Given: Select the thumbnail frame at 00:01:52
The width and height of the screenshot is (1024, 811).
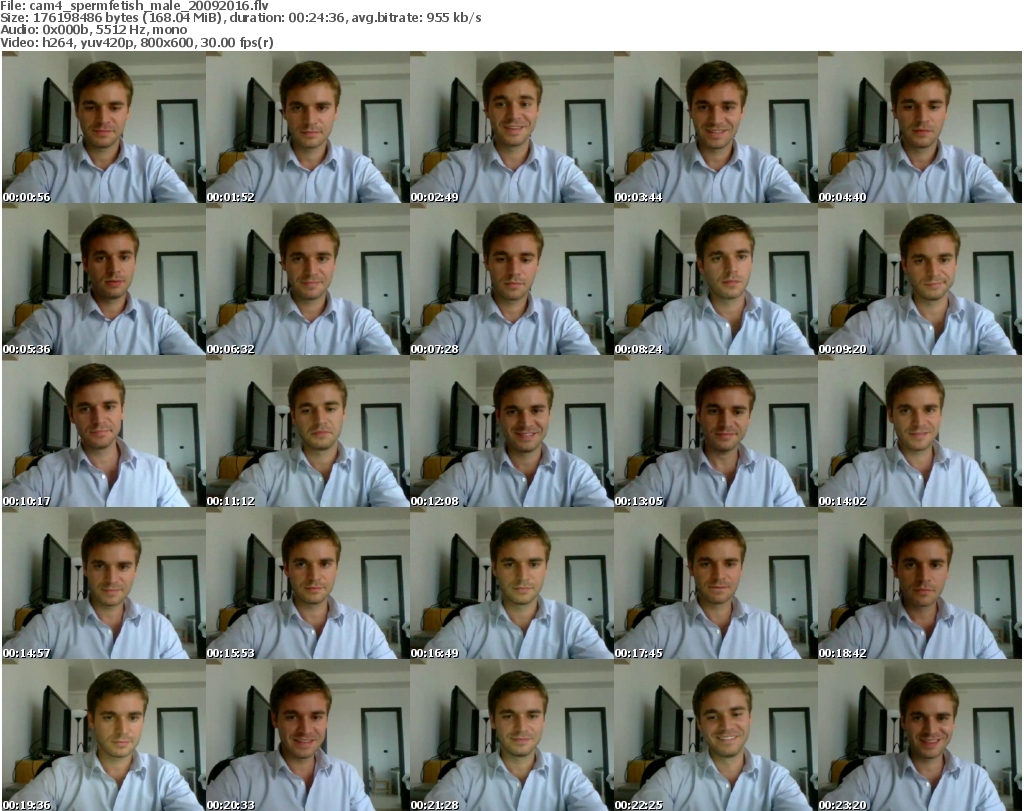Looking at the screenshot, I should [308, 127].
